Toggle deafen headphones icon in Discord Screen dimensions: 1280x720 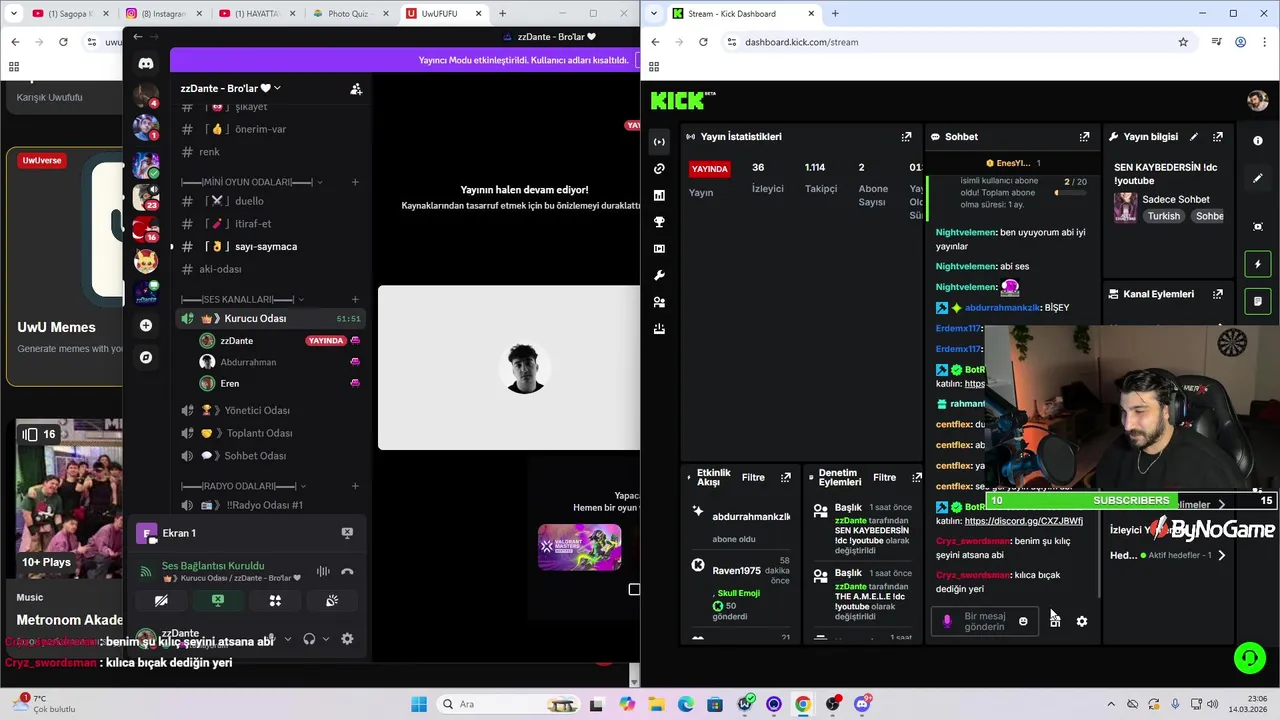click(309, 639)
